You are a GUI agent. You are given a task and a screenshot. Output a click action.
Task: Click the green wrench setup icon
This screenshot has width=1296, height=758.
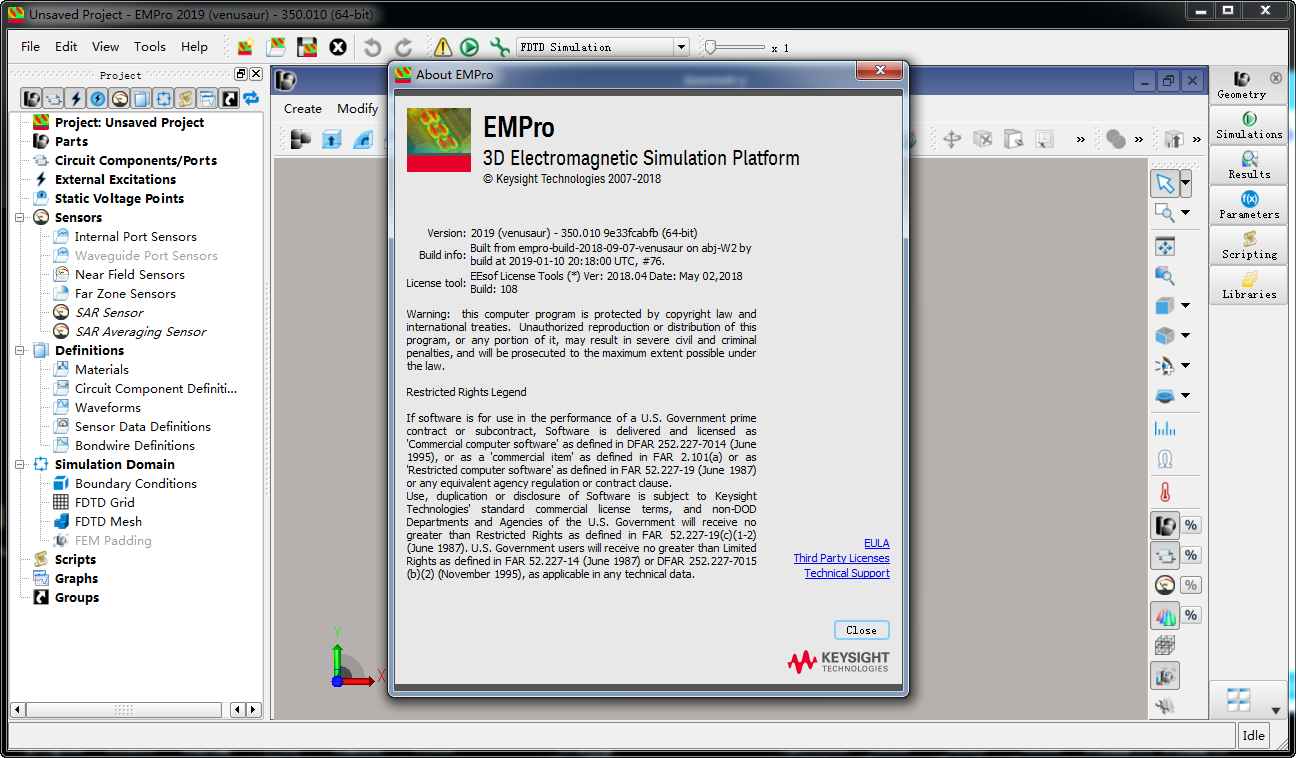(x=499, y=47)
